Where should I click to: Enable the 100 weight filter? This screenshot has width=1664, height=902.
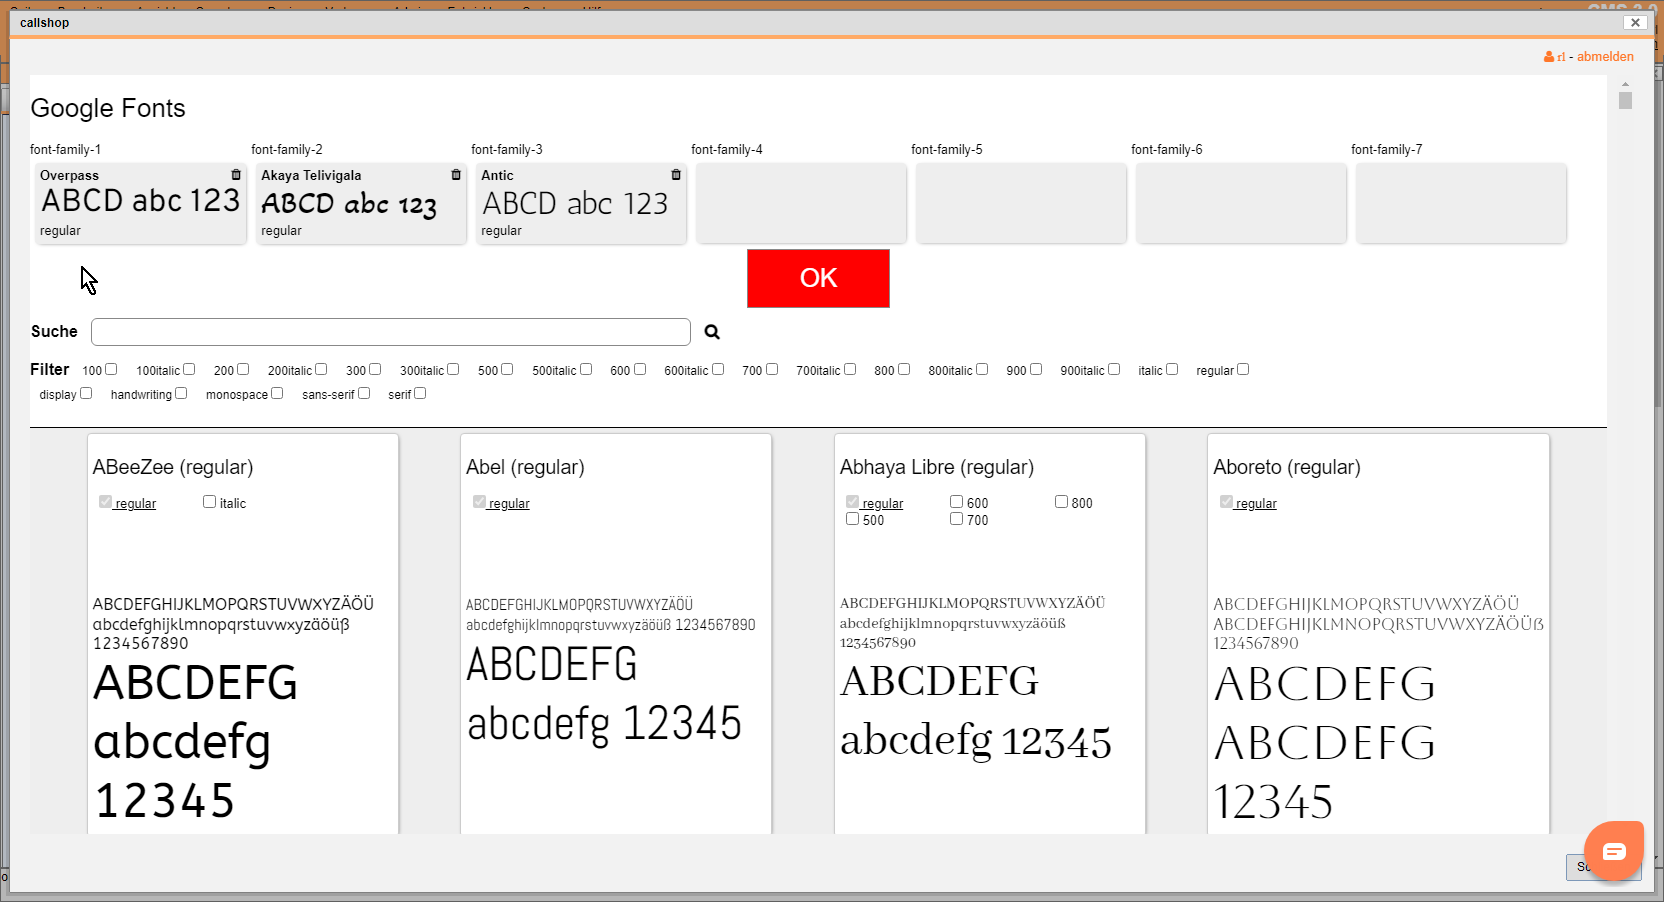click(x=111, y=369)
